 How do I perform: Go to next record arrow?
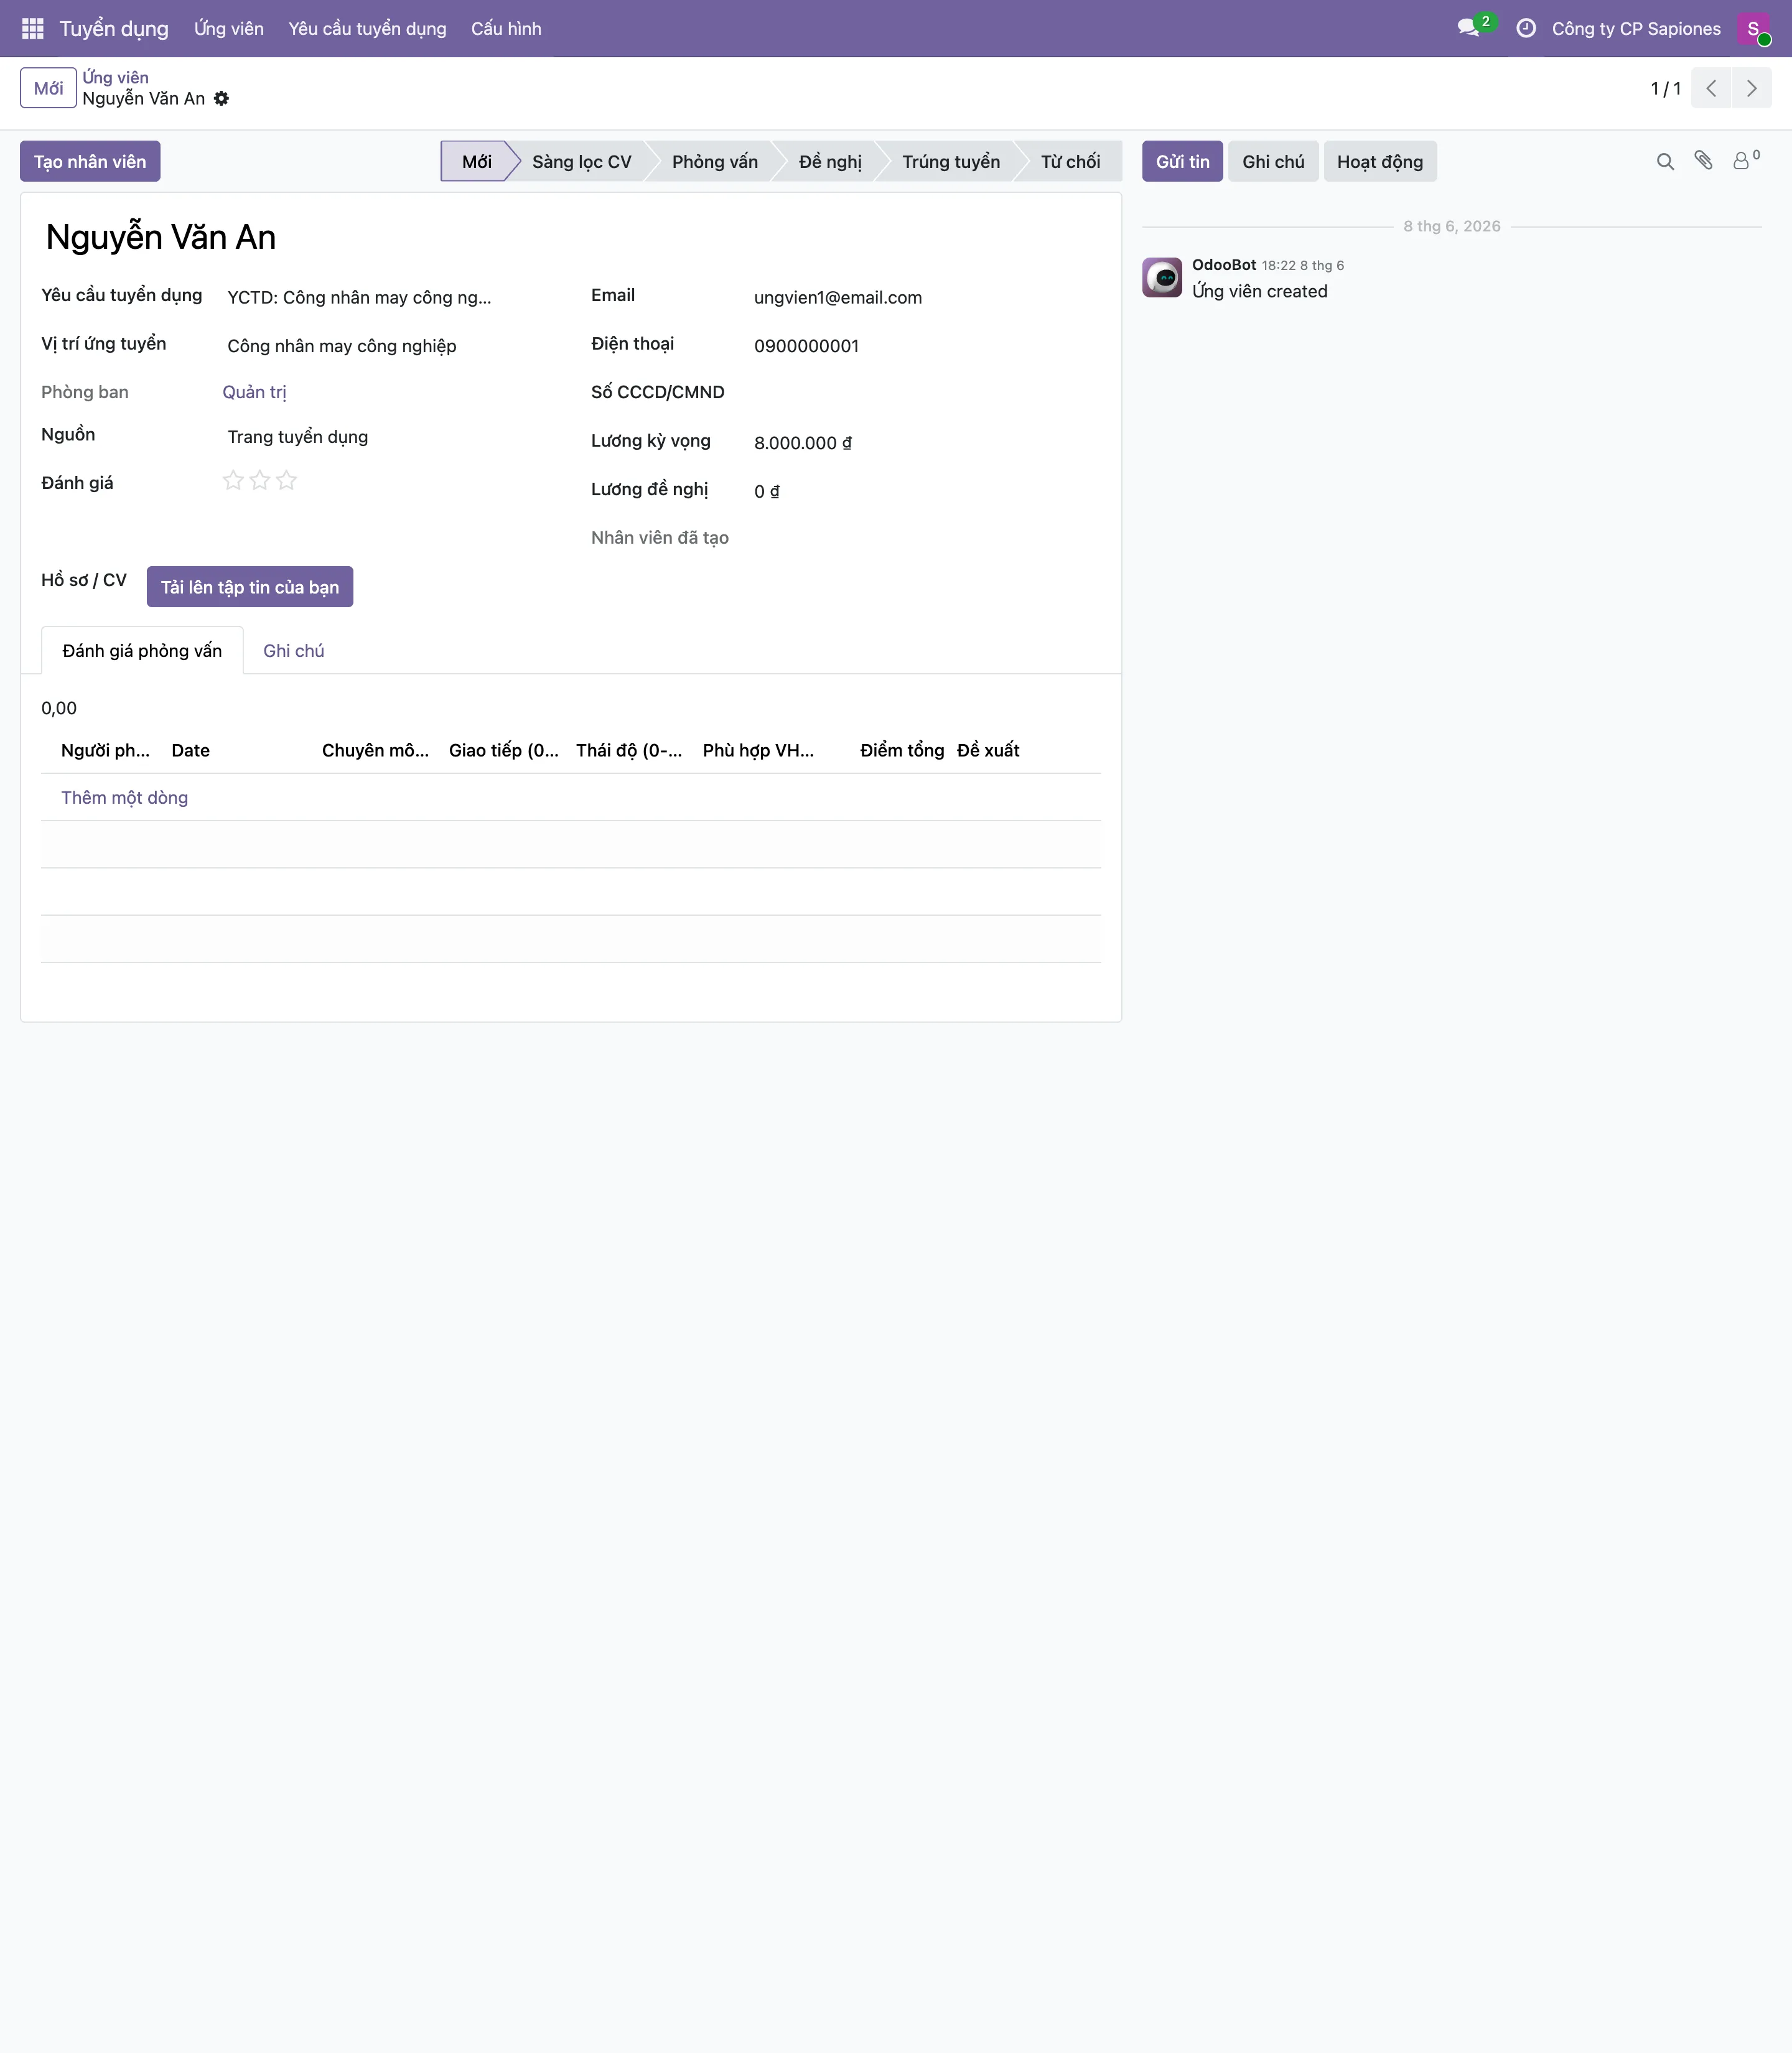point(1751,89)
